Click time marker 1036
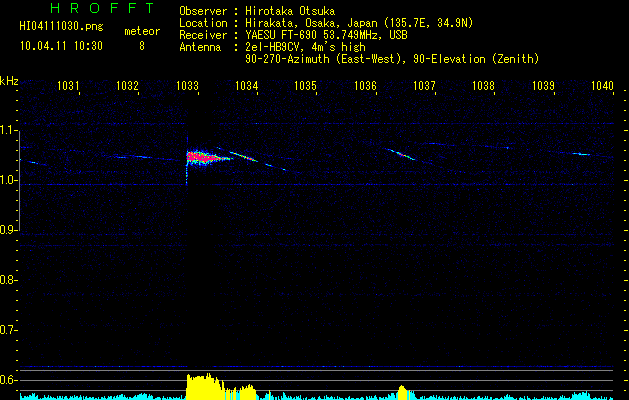Viewport: 629px width, 400px height. [x=365, y=86]
